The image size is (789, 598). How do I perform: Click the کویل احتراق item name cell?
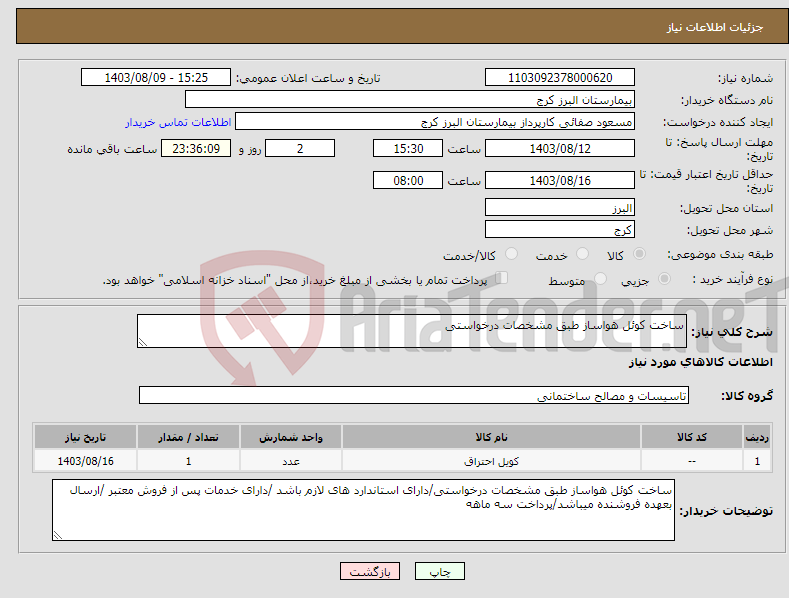[491, 461]
